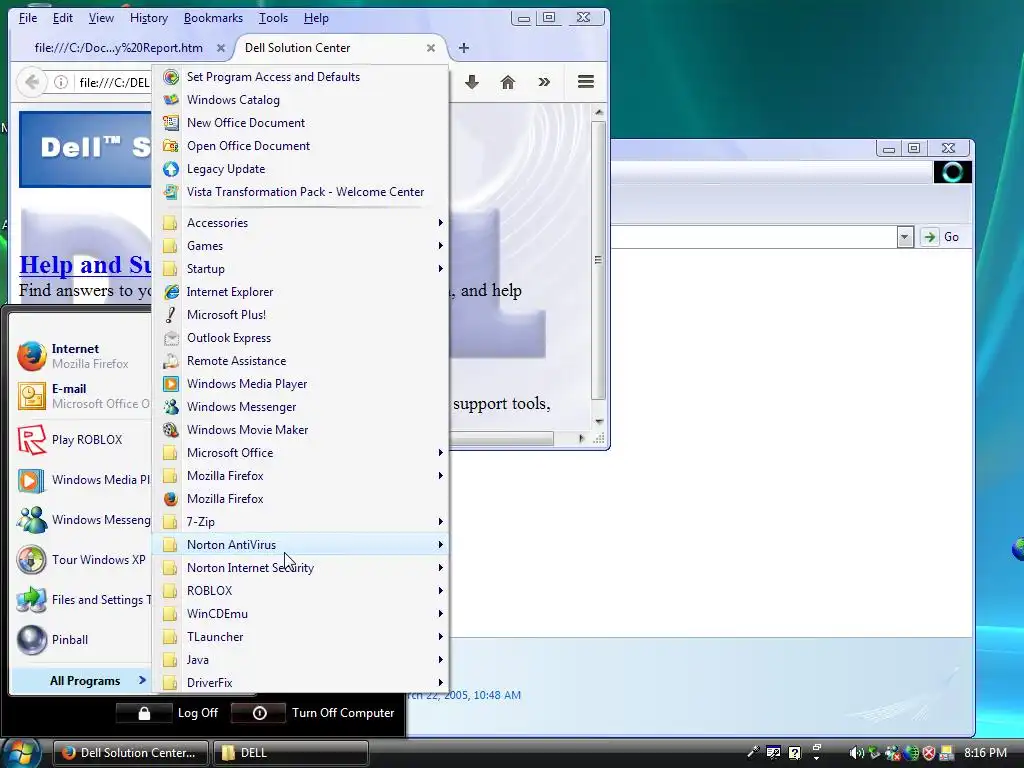
Task: Open Firefox History menu
Action: (x=149, y=18)
